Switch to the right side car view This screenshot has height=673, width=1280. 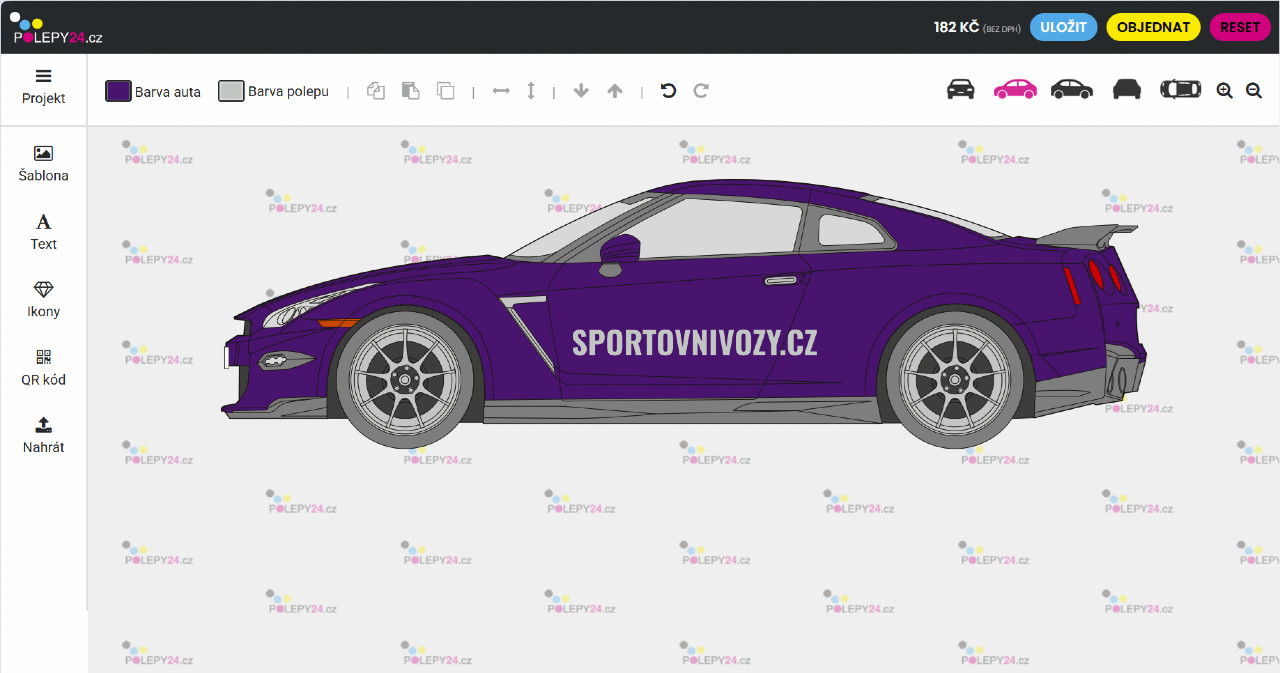pyautogui.click(x=1071, y=89)
